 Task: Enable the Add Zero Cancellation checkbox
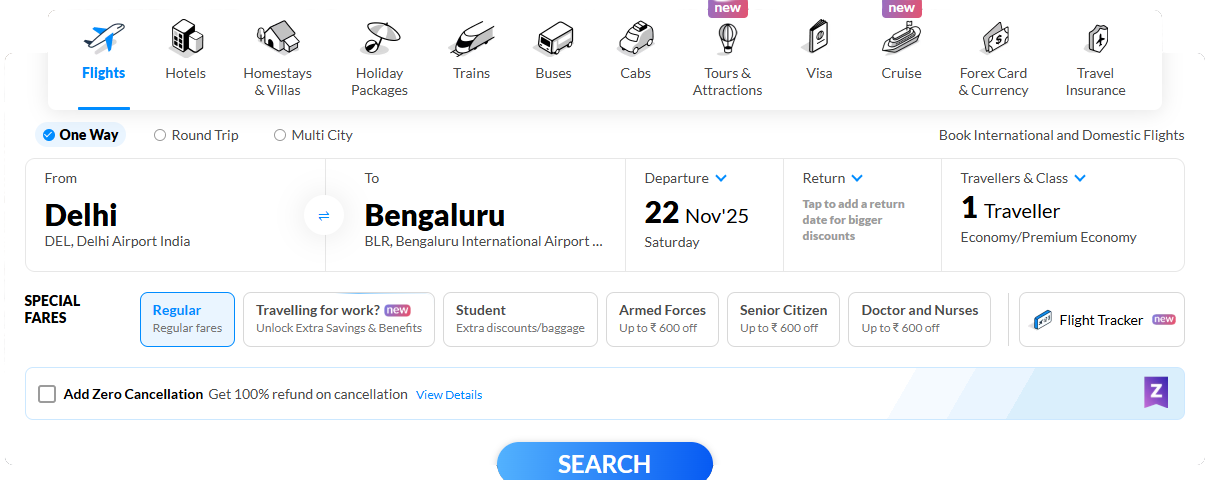(47, 394)
